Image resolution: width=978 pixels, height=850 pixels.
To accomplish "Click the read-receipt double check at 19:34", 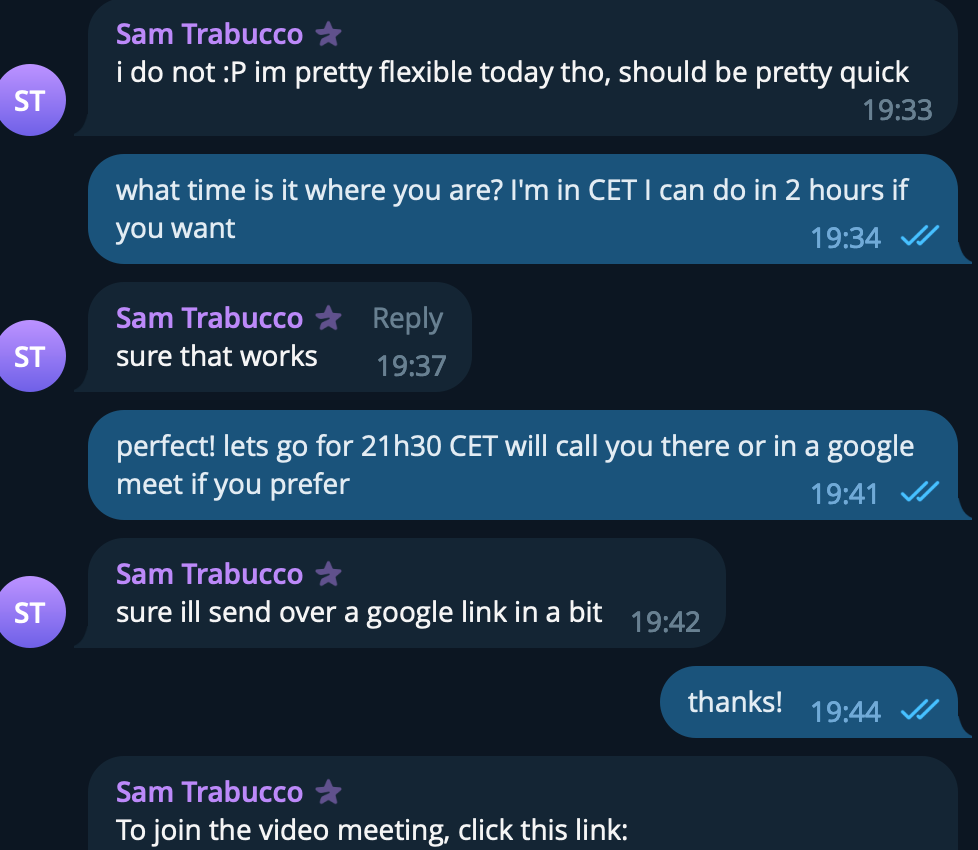I will (x=919, y=237).
